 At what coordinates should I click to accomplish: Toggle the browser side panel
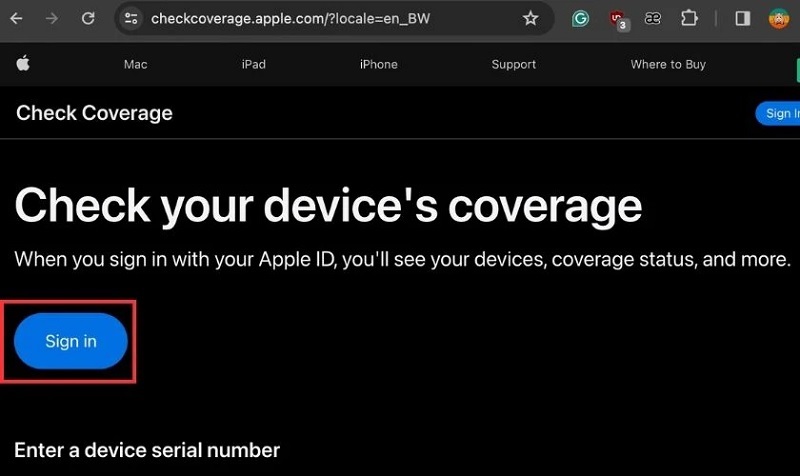tap(743, 18)
